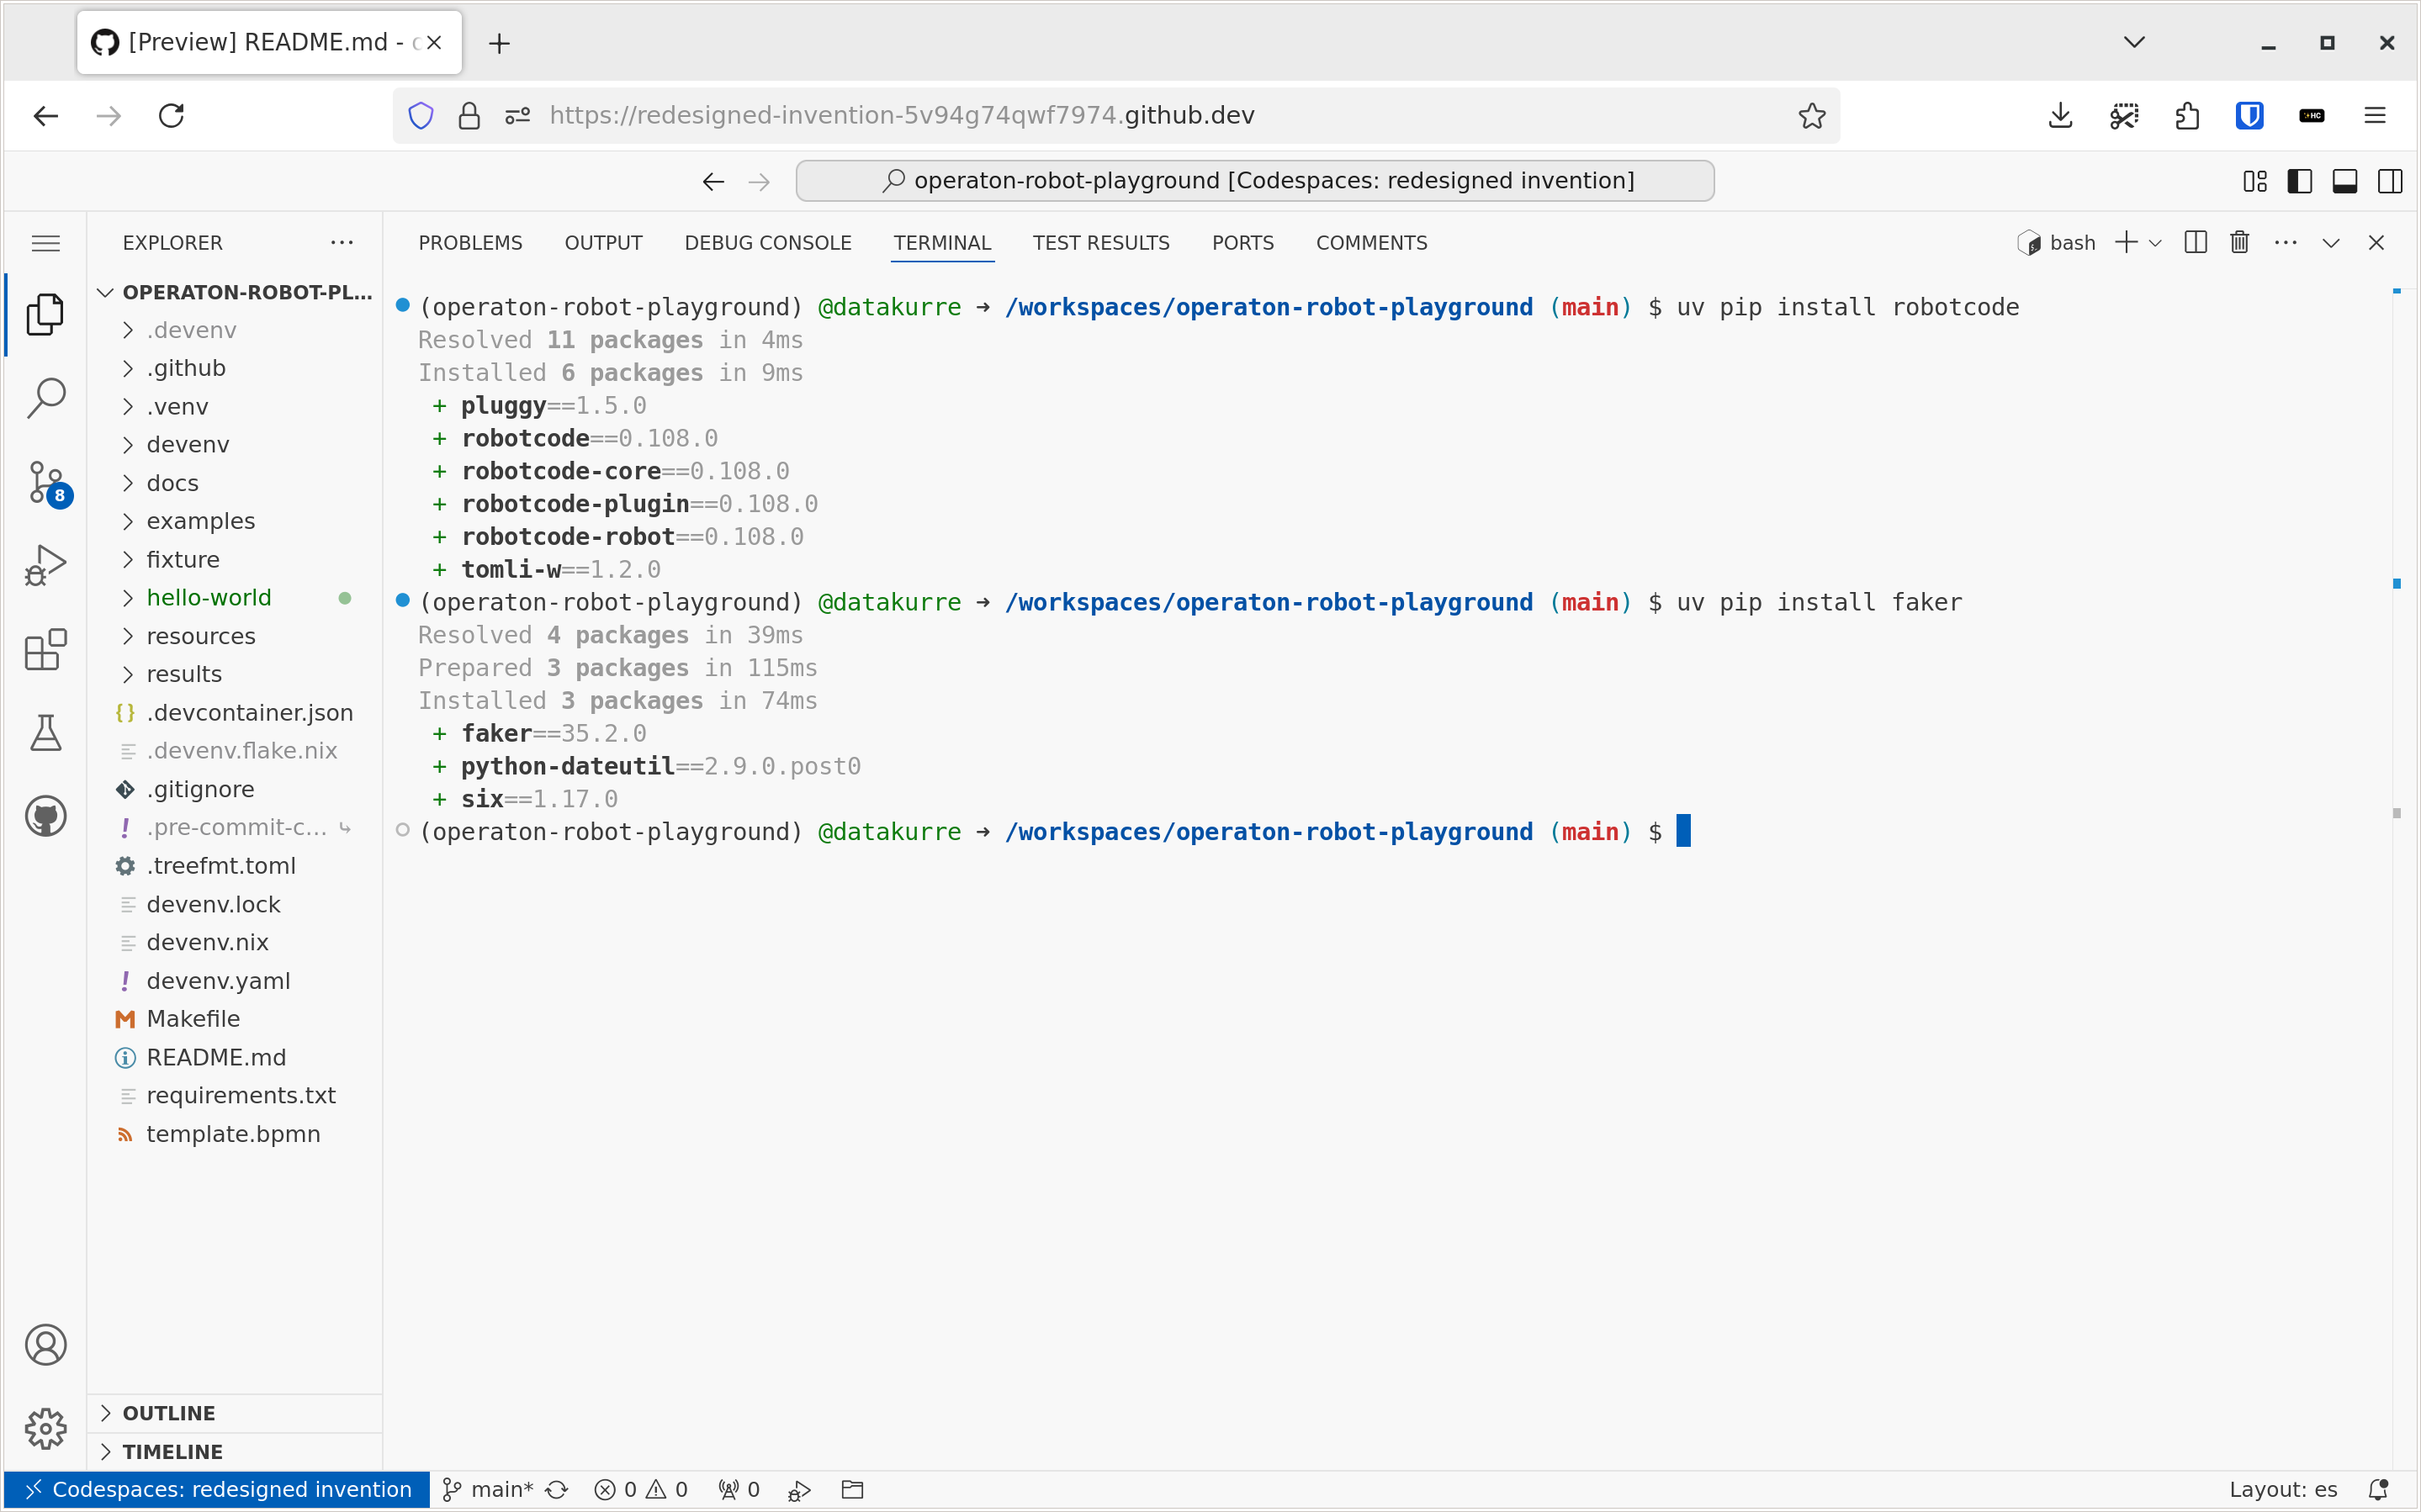Open terminal panel more actions ellipsis
Image resolution: width=2421 pixels, height=1512 pixels.
coord(2285,243)
